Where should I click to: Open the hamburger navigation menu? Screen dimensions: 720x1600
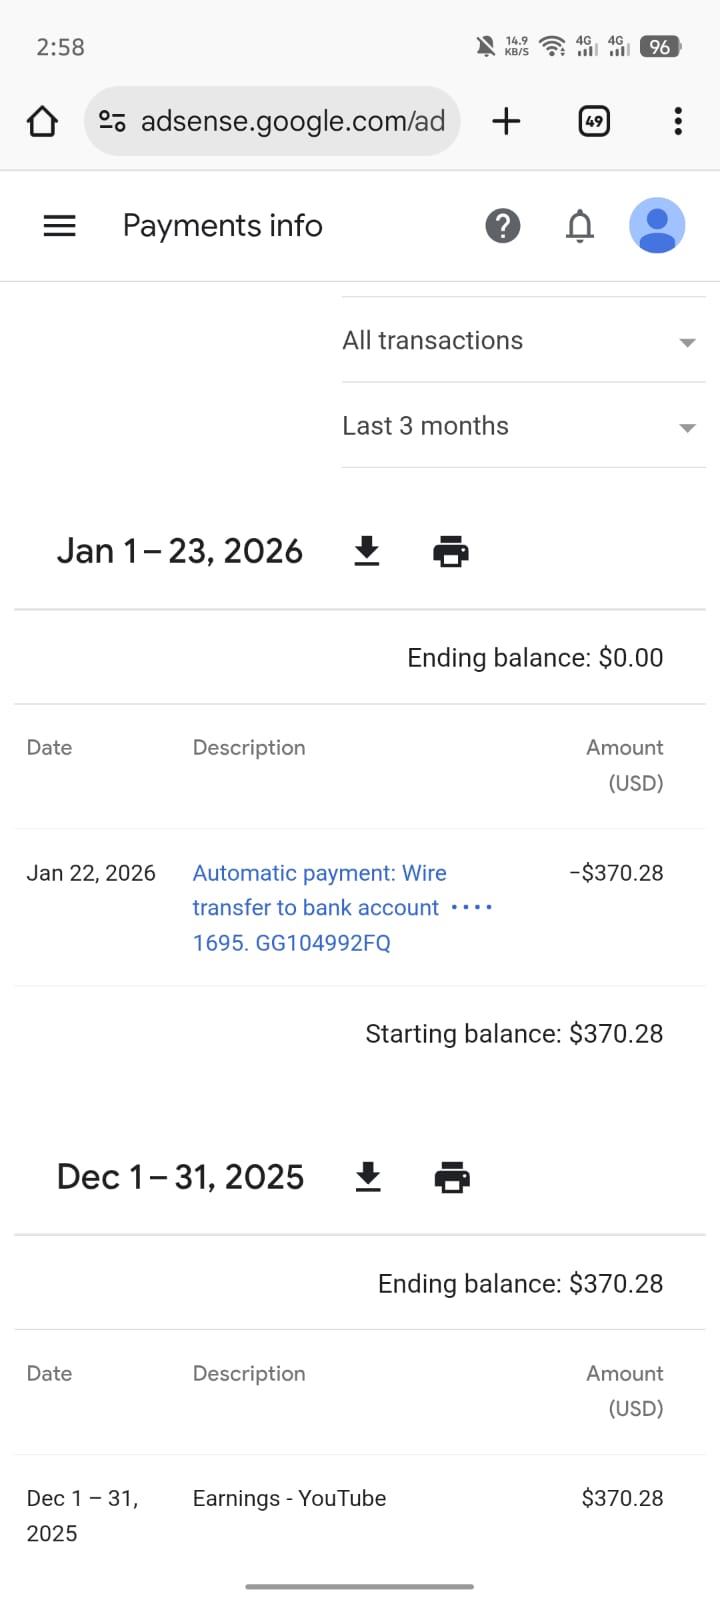pyautogui.click(x=60, y=226)
